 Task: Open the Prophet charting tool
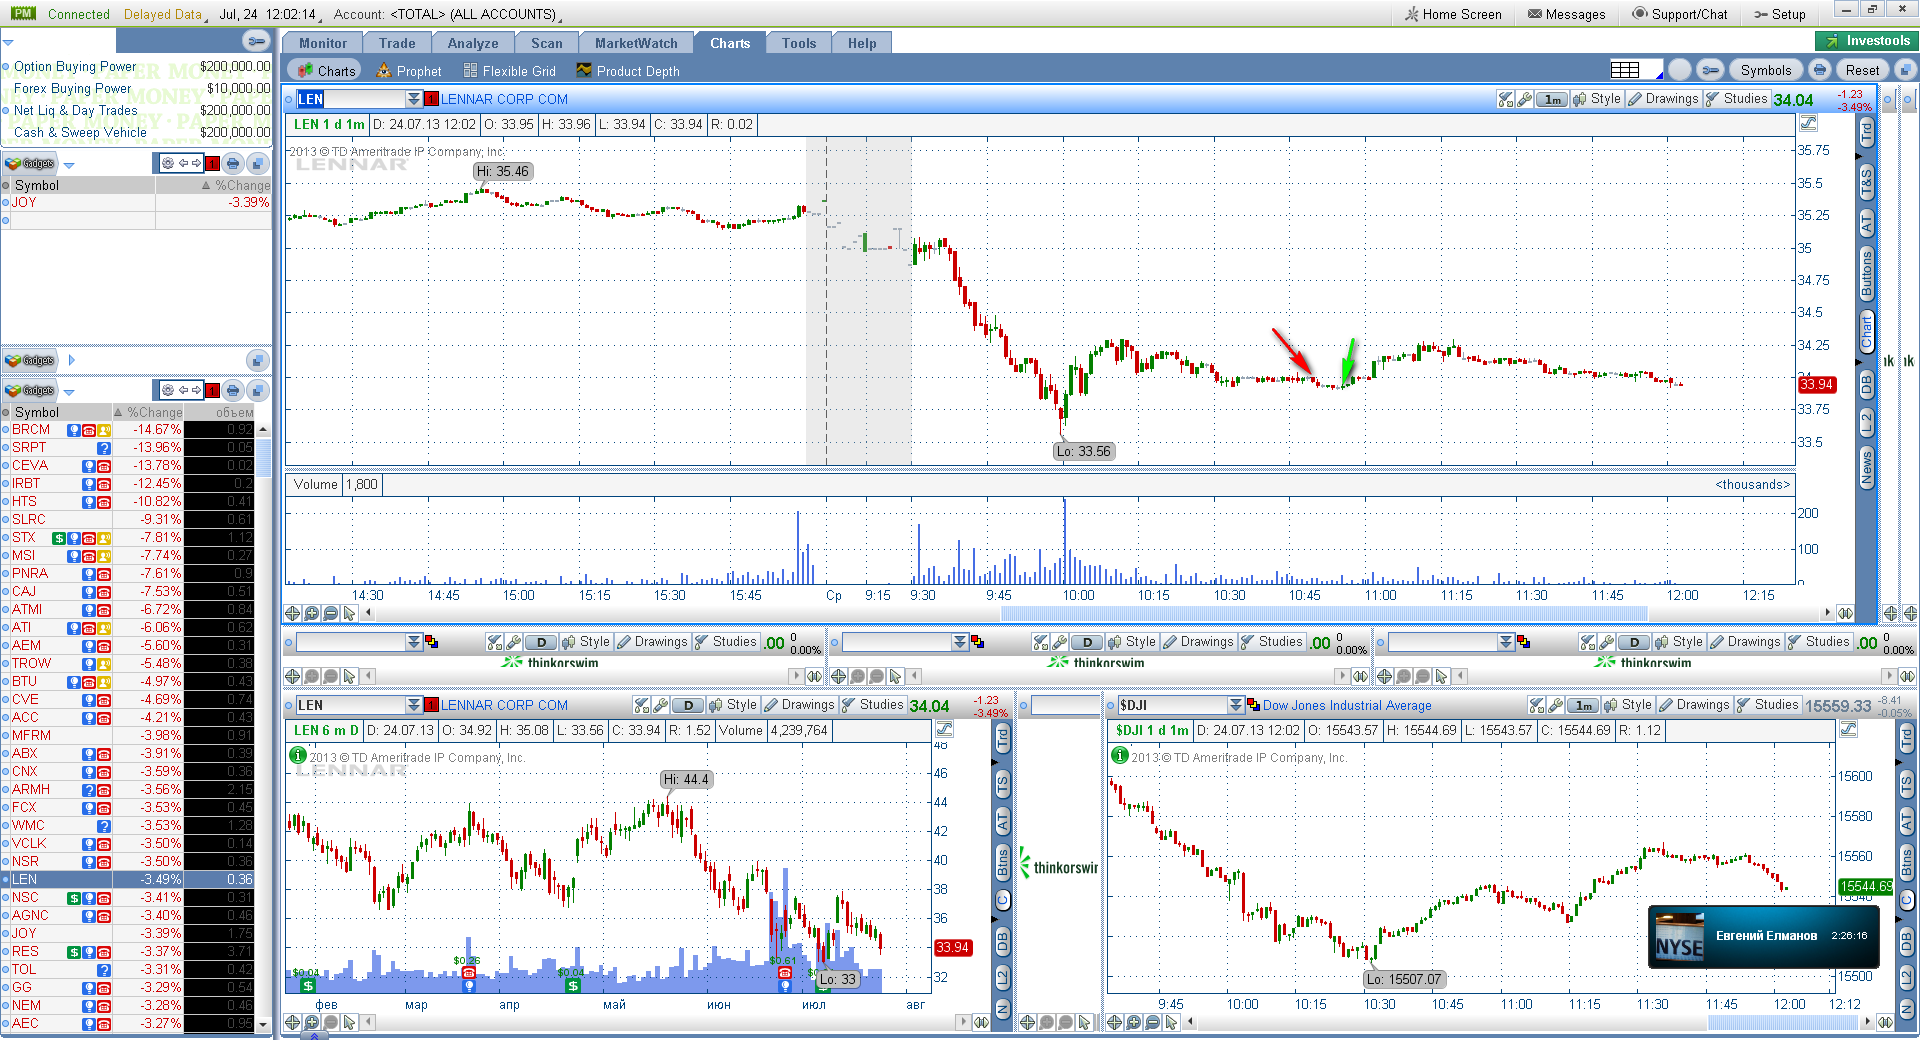point(409,71)
